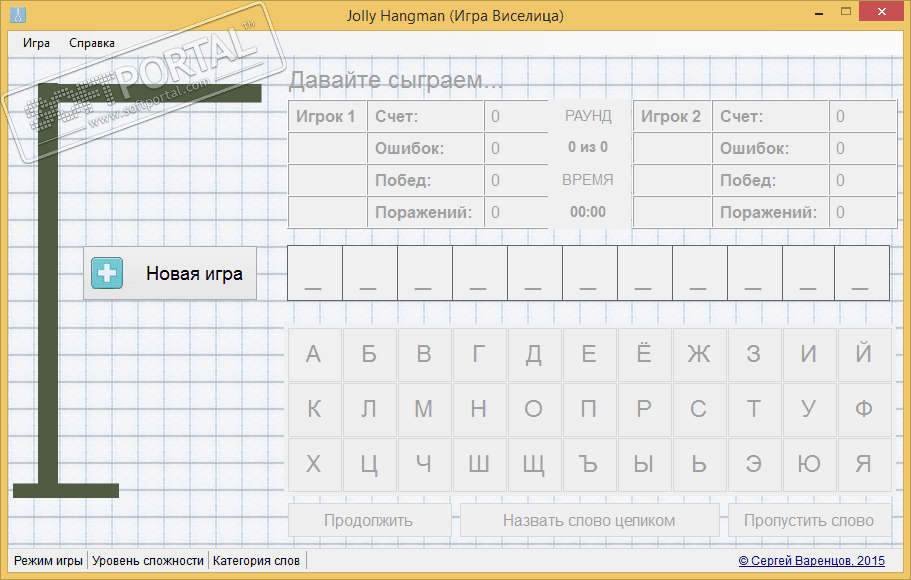The image size is (911, 580).
Task: Select letter Ы
Action: (x=644, y=465)
